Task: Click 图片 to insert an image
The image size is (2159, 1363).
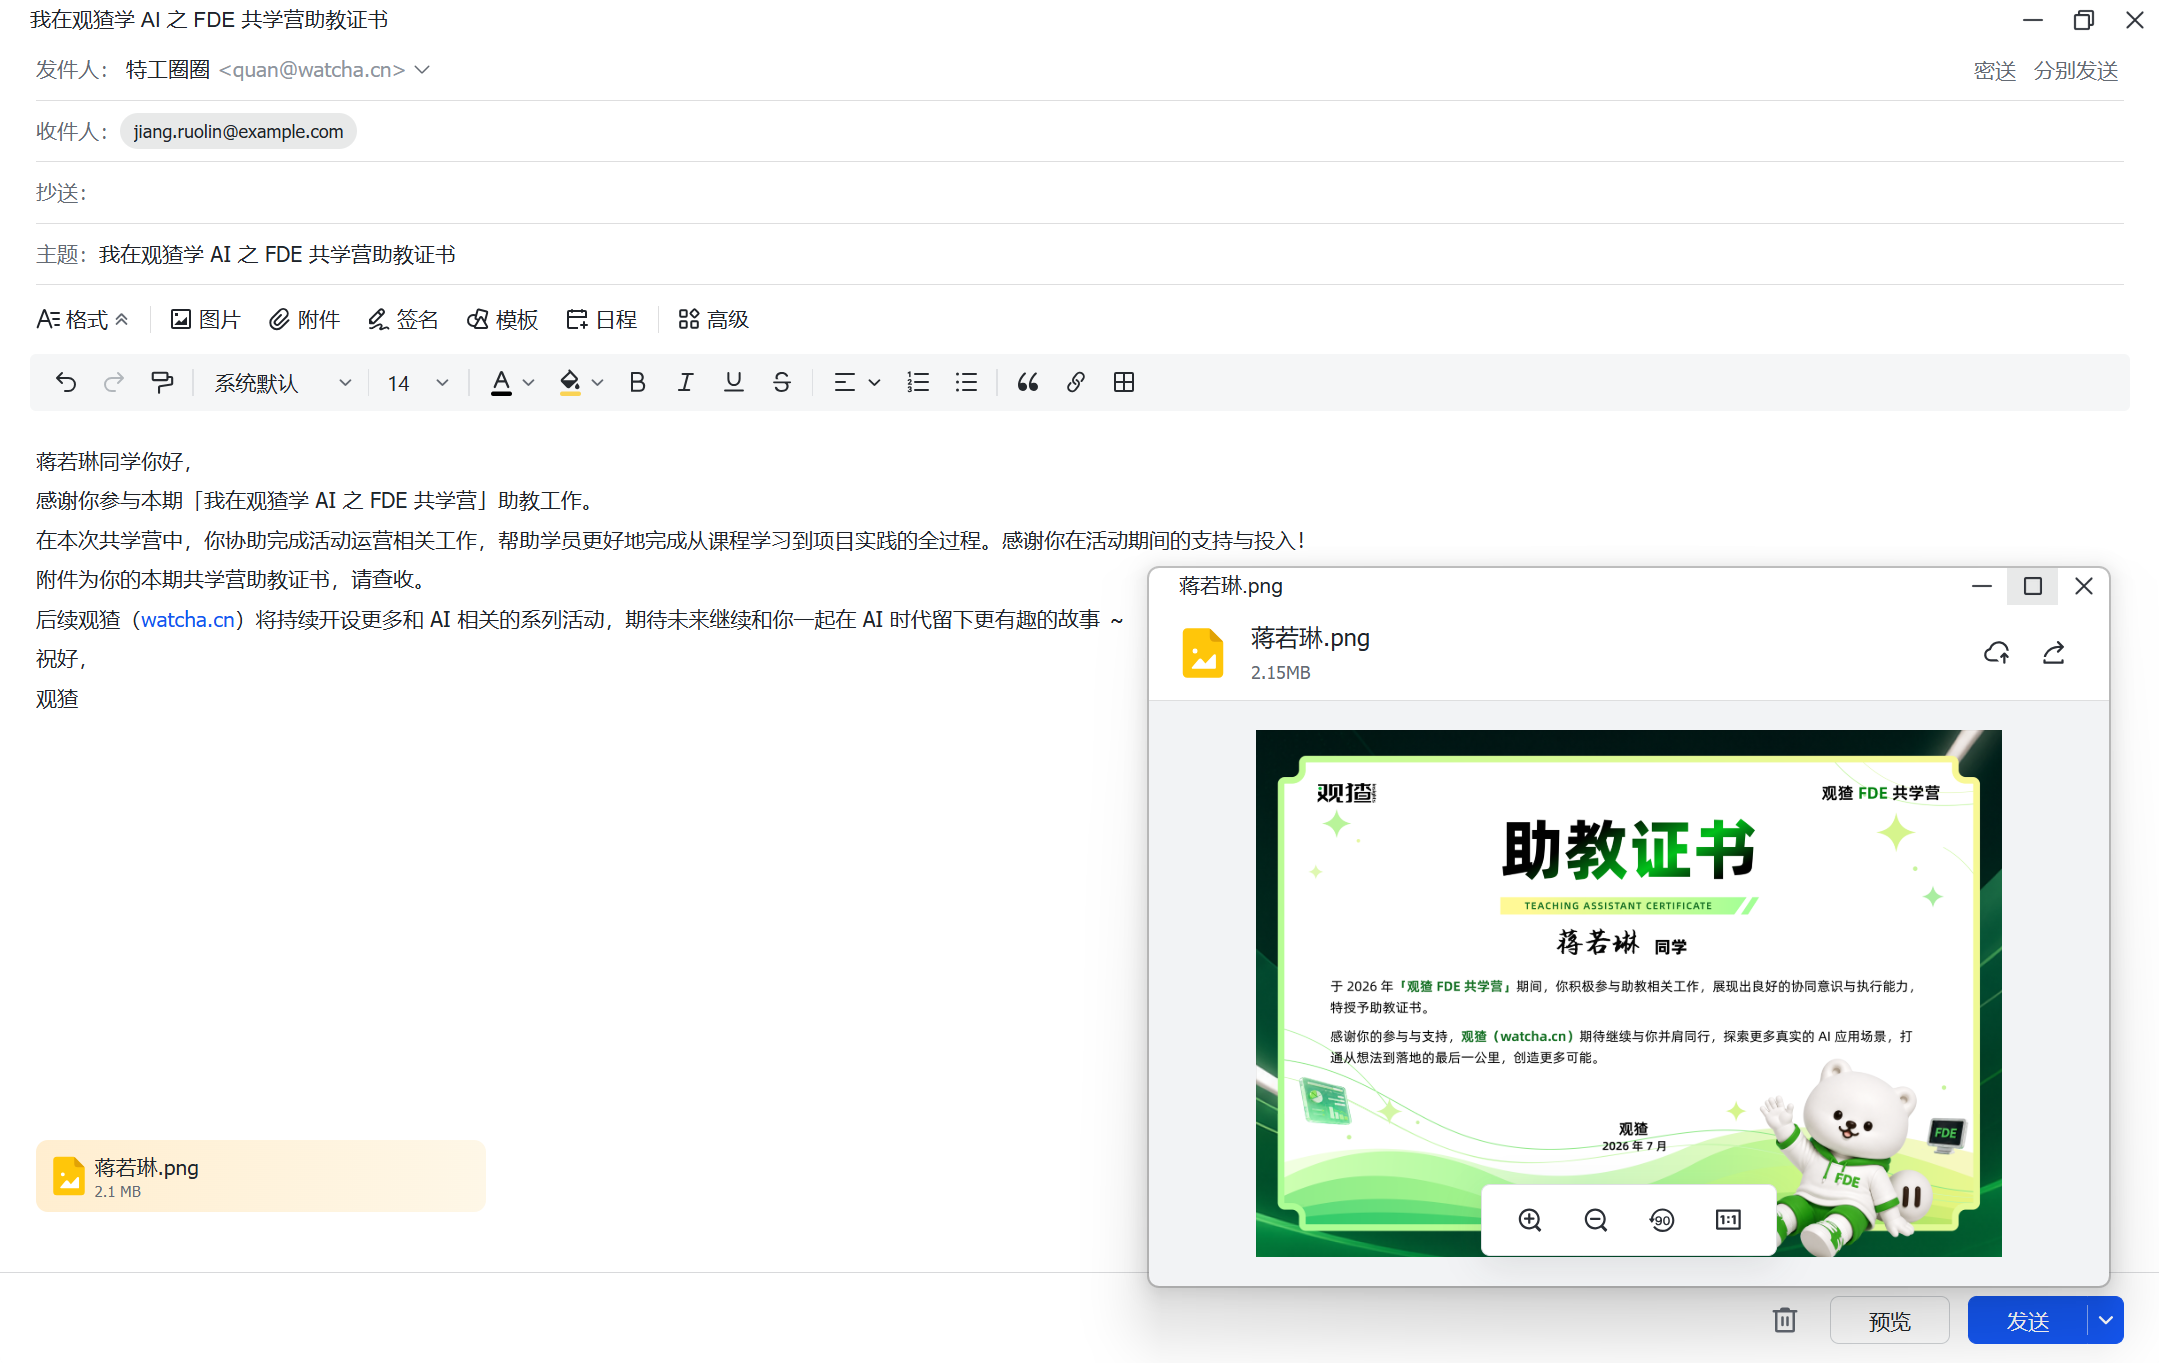Action: [206, 320]
